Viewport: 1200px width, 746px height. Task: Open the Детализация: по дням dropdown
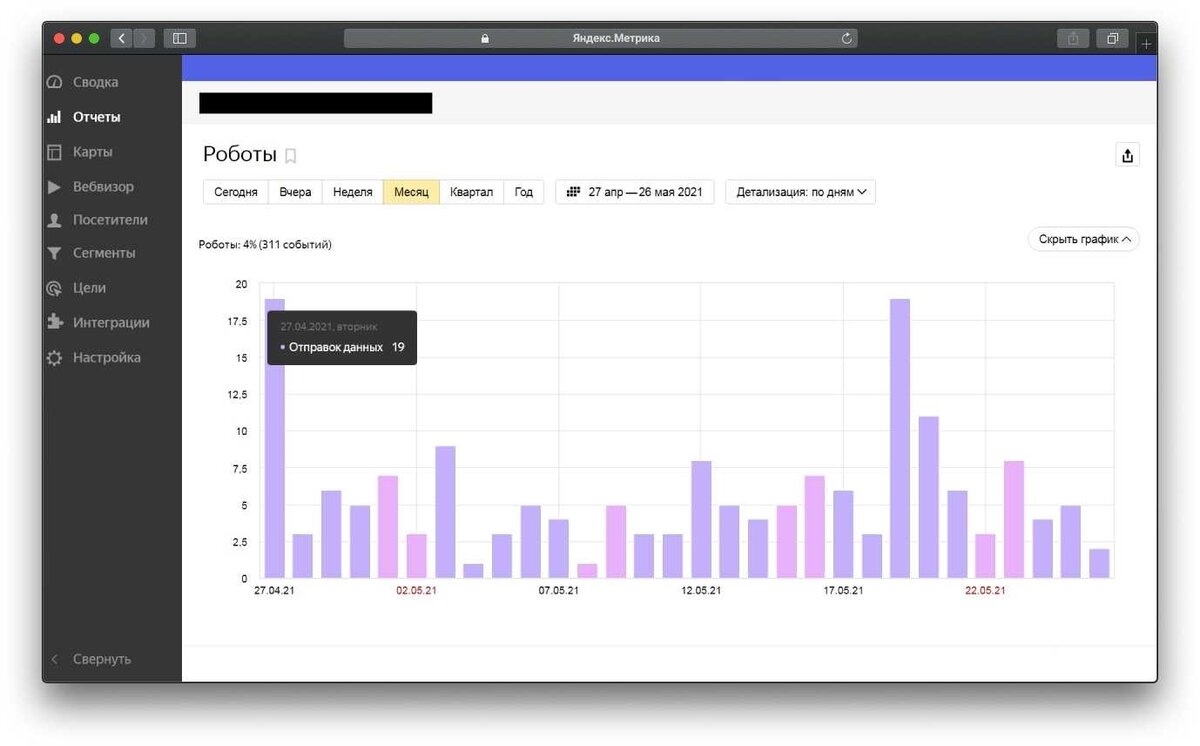pyautogui.click(x=800, y=192)
